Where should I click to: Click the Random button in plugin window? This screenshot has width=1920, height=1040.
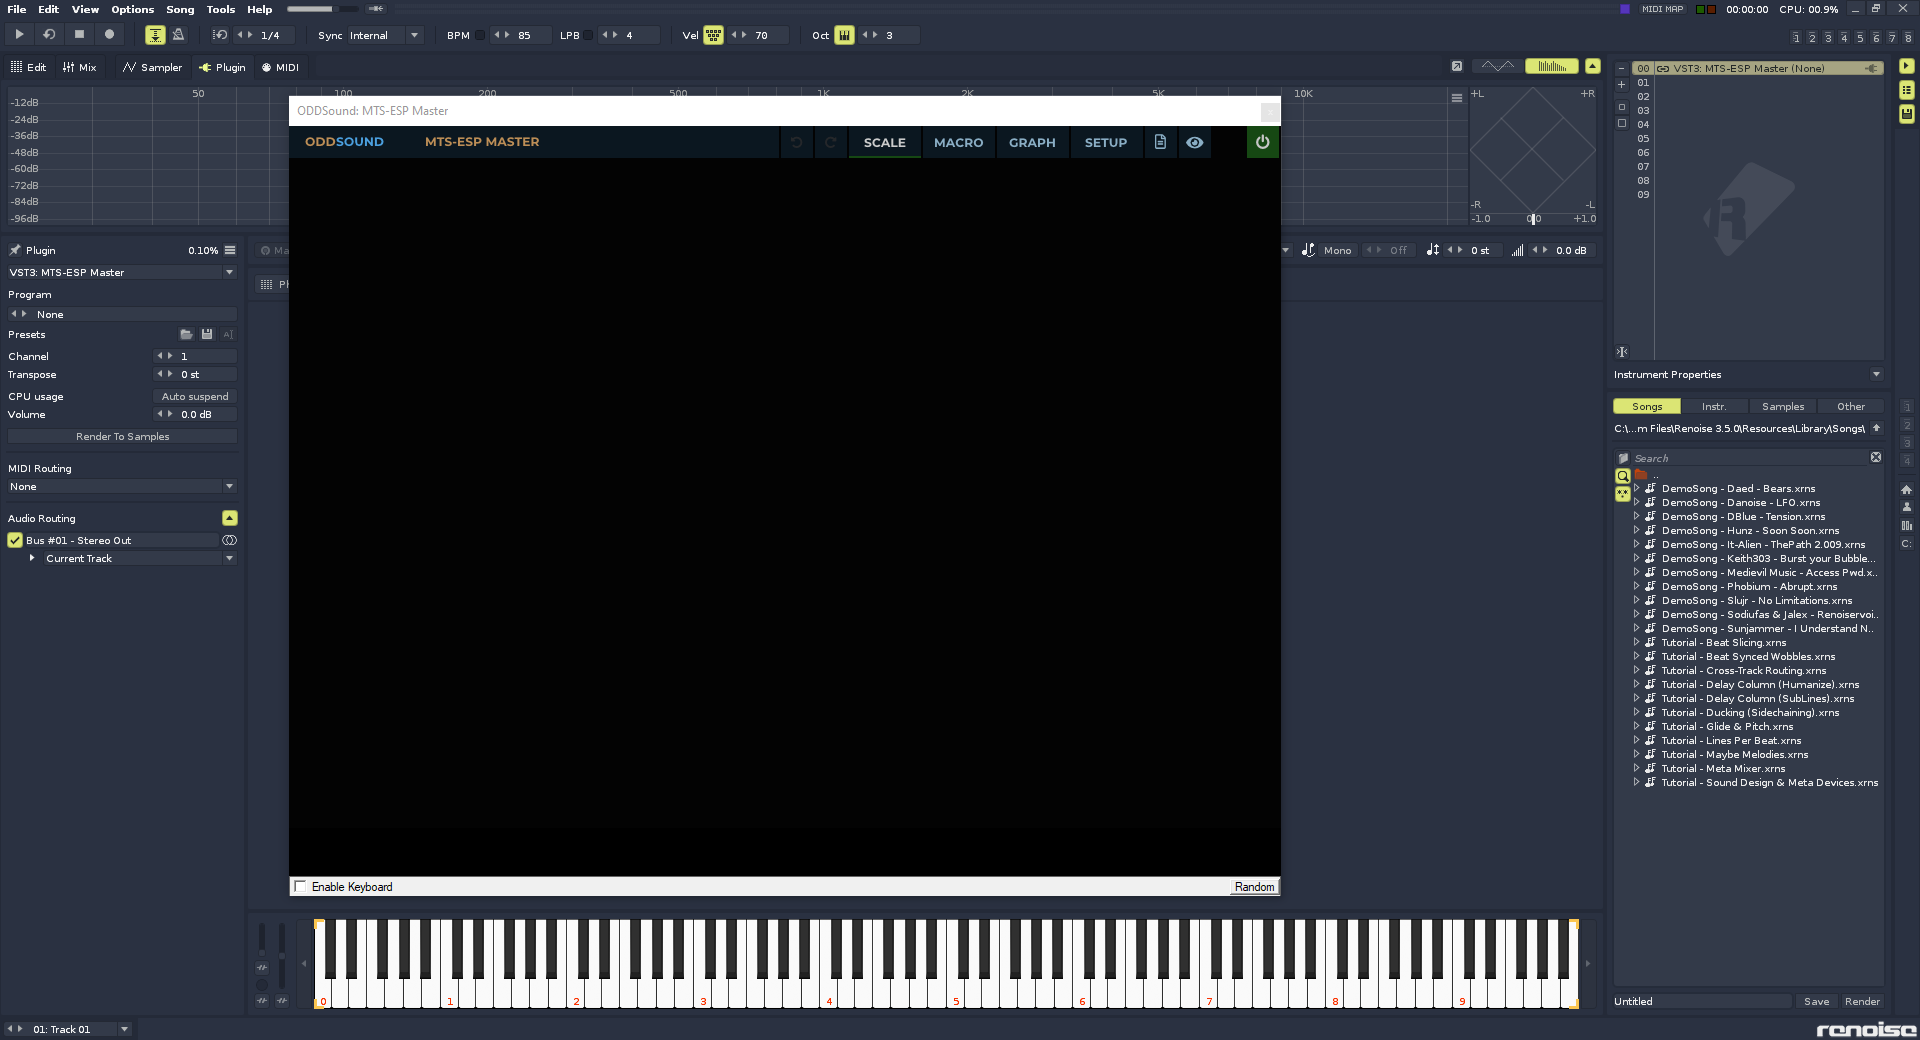pos(1254,887)
